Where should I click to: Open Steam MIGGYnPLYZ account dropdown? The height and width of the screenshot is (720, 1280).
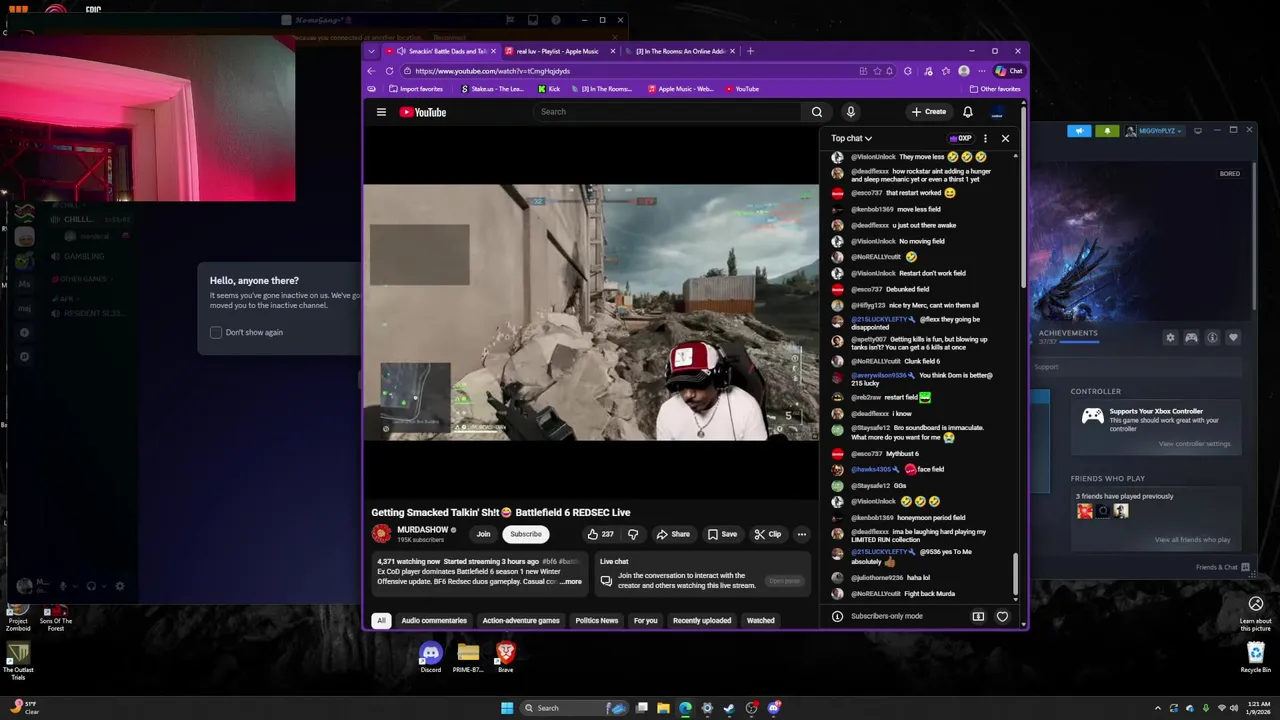pyautogui.click(x=1155, y=131)
